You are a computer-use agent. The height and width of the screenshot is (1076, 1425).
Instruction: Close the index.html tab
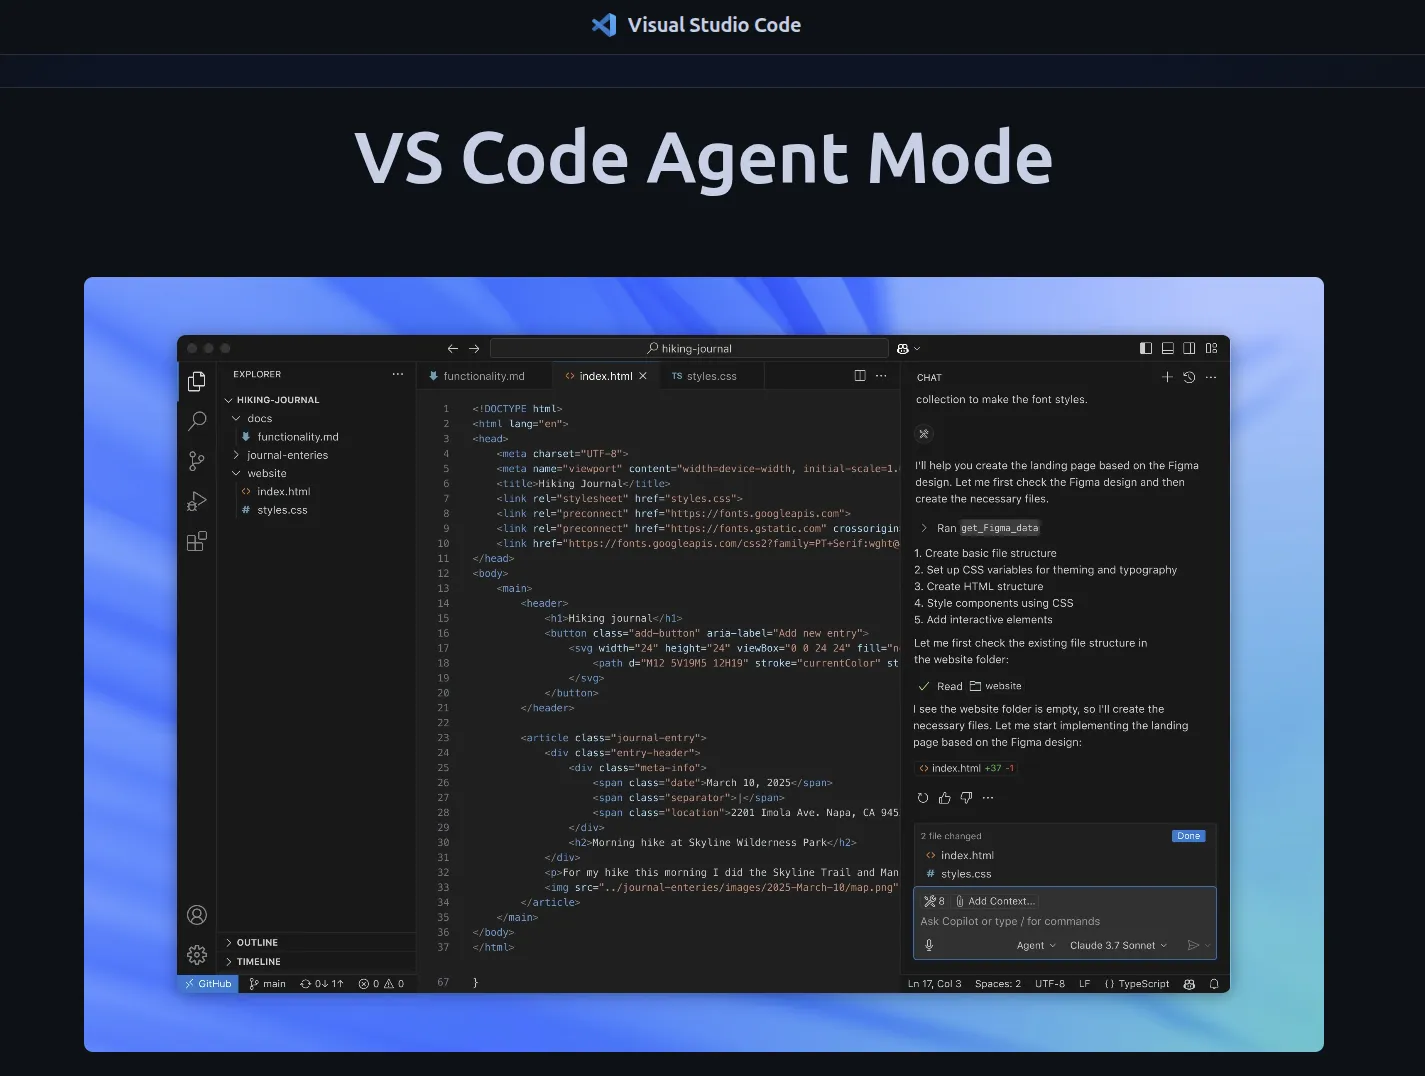click(643, 376)
